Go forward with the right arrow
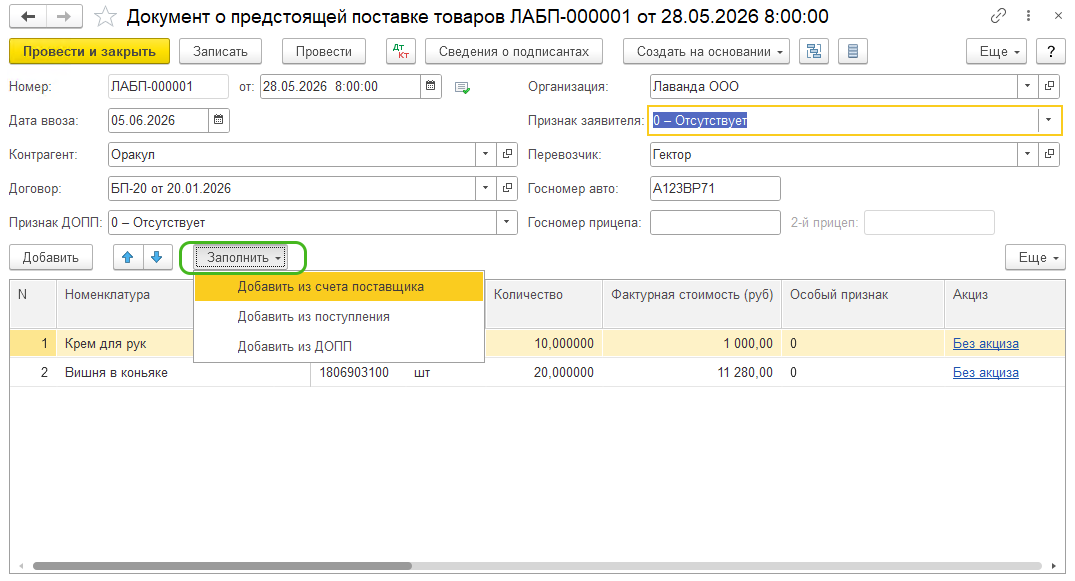This screenshot has height=581, width=1075. click(64, 16)
